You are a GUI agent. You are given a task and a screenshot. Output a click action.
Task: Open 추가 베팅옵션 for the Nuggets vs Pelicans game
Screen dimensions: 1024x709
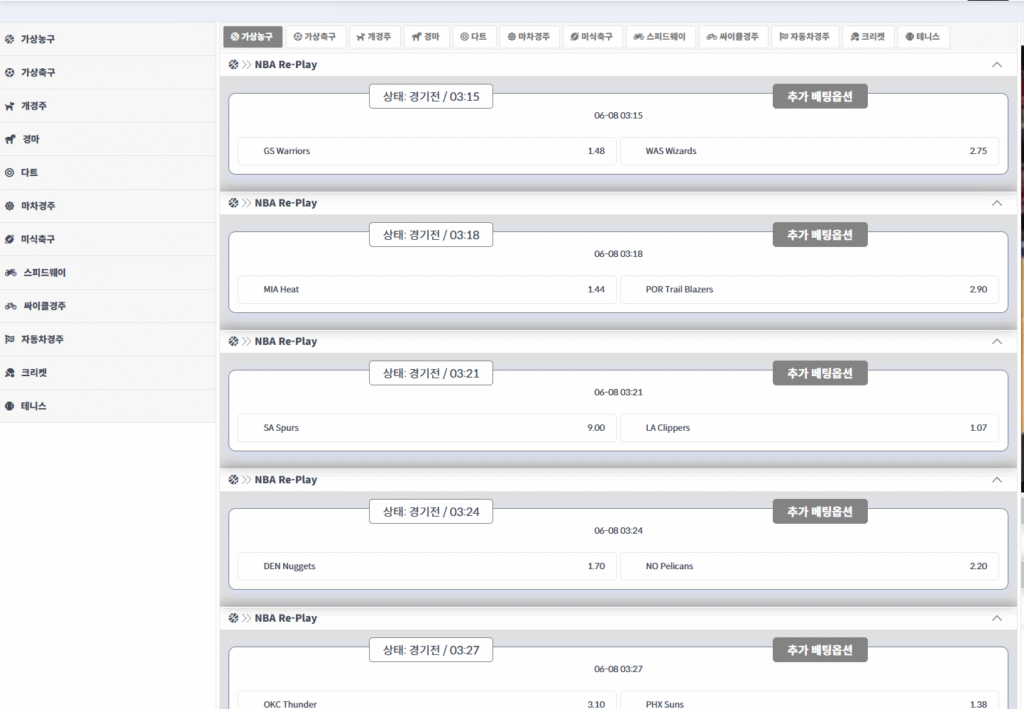pos(820,512)
